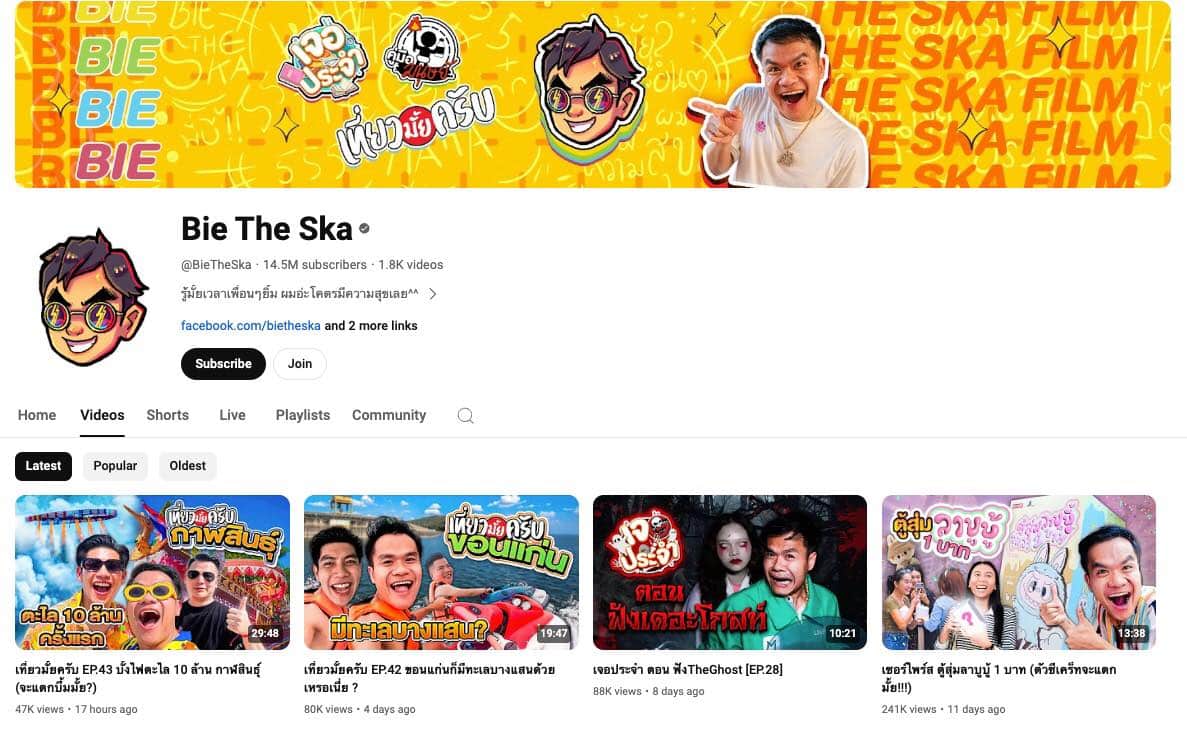Click the channel search magnifier icon
This screenshot has width=1187, height=732.
coord(466,416)
